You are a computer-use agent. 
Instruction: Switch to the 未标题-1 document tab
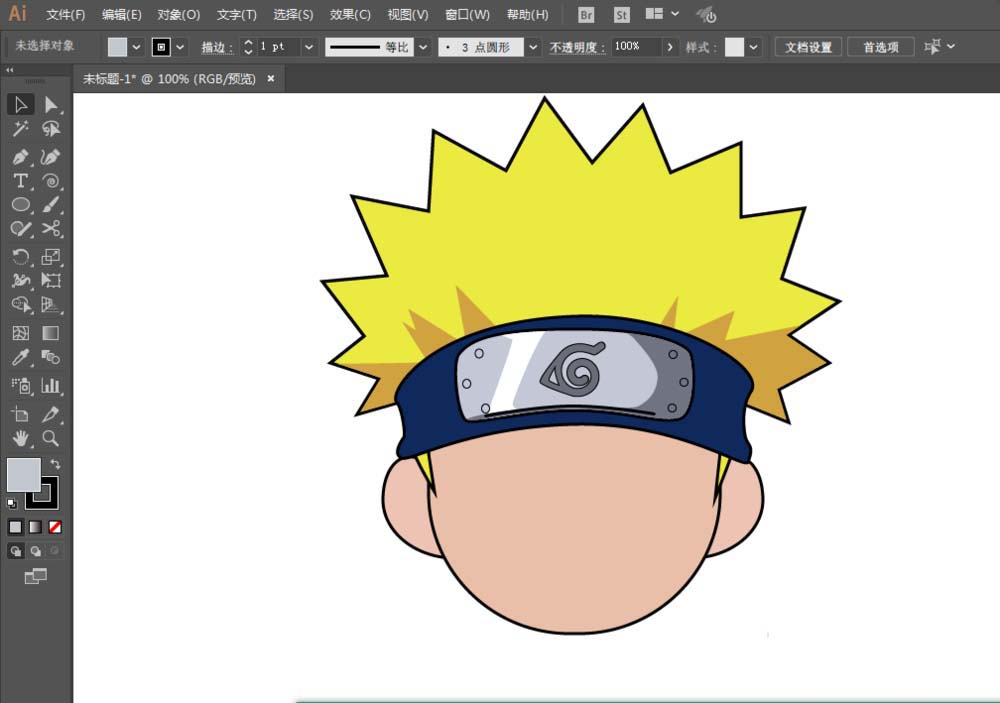point(170,79)
